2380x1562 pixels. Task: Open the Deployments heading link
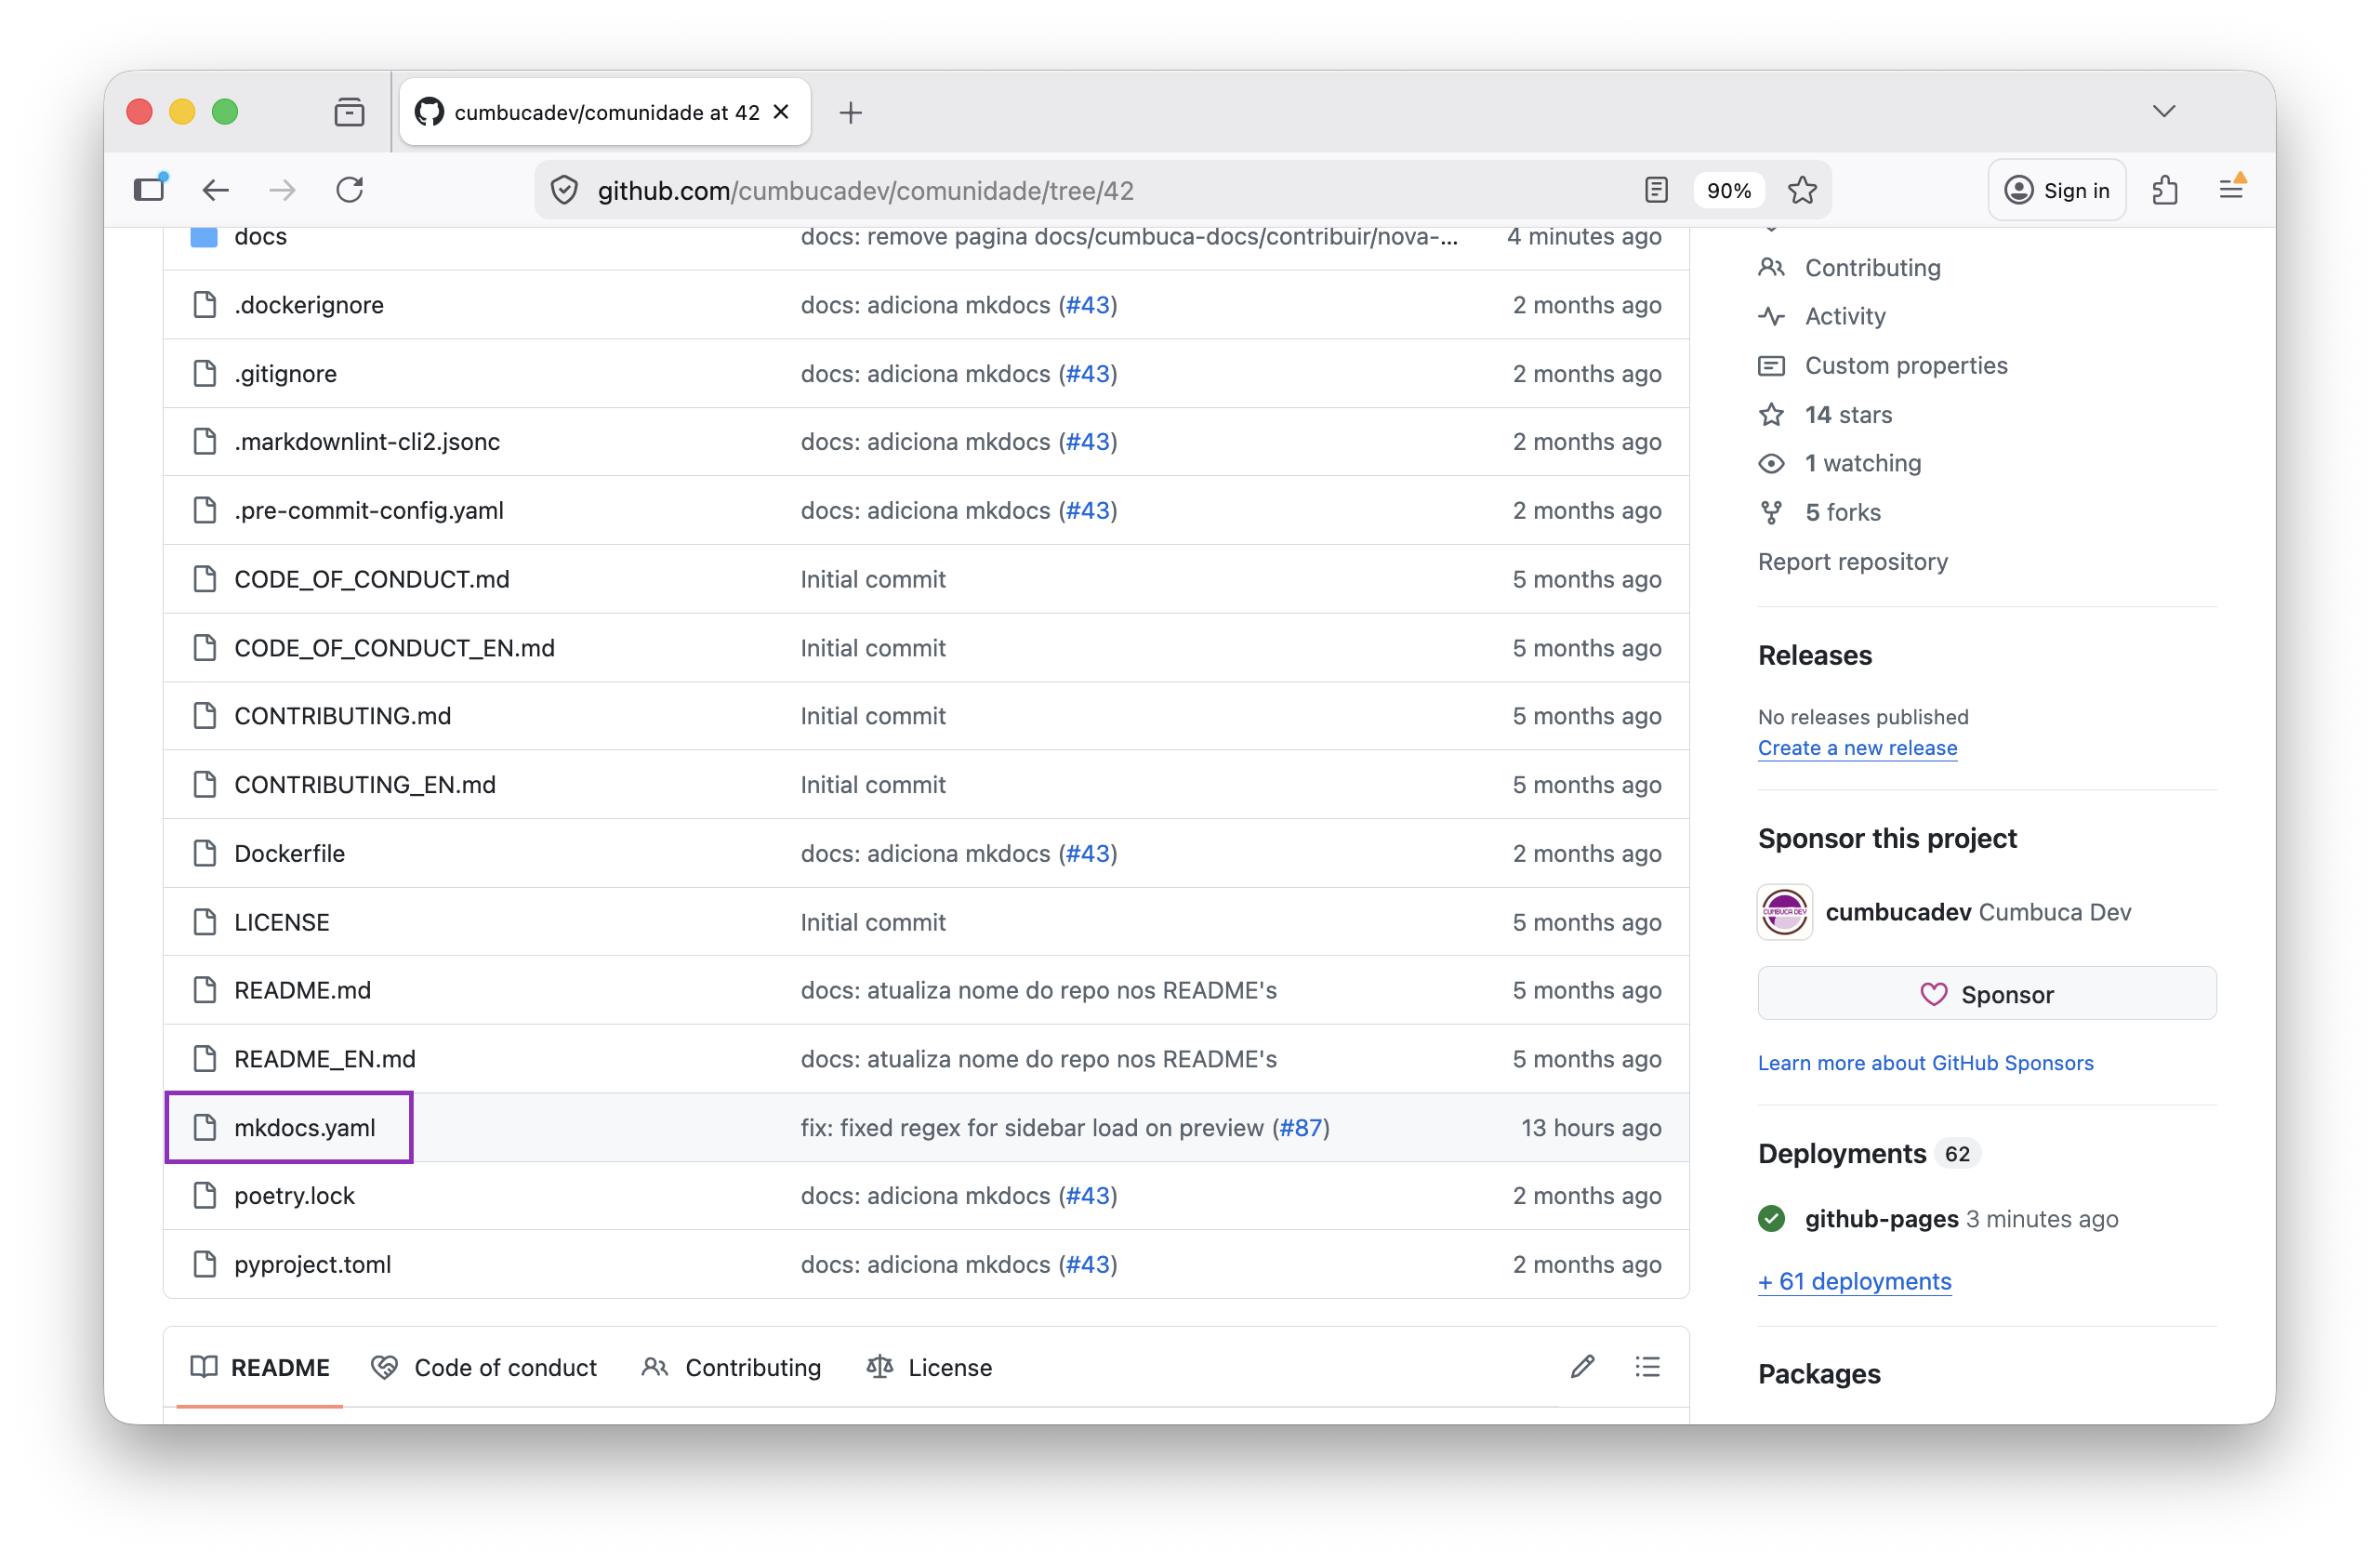(1842, 1155)
